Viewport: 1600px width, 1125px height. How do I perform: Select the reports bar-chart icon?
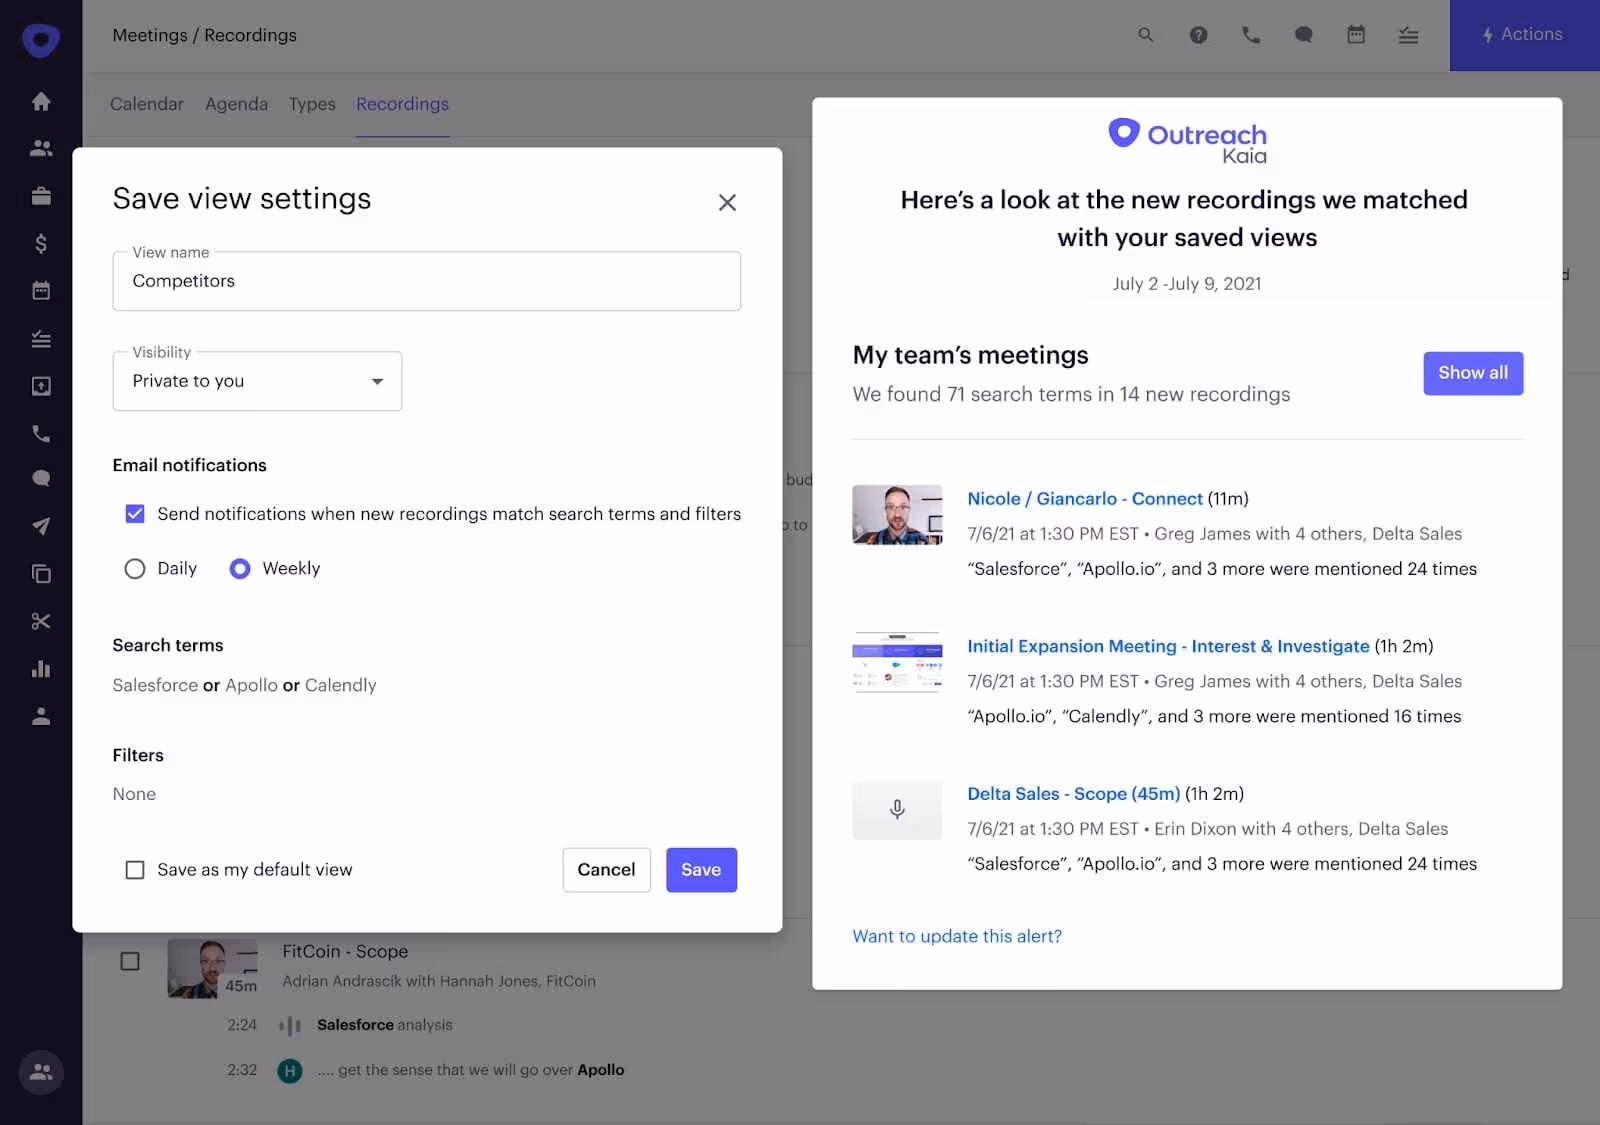(41, 669)
